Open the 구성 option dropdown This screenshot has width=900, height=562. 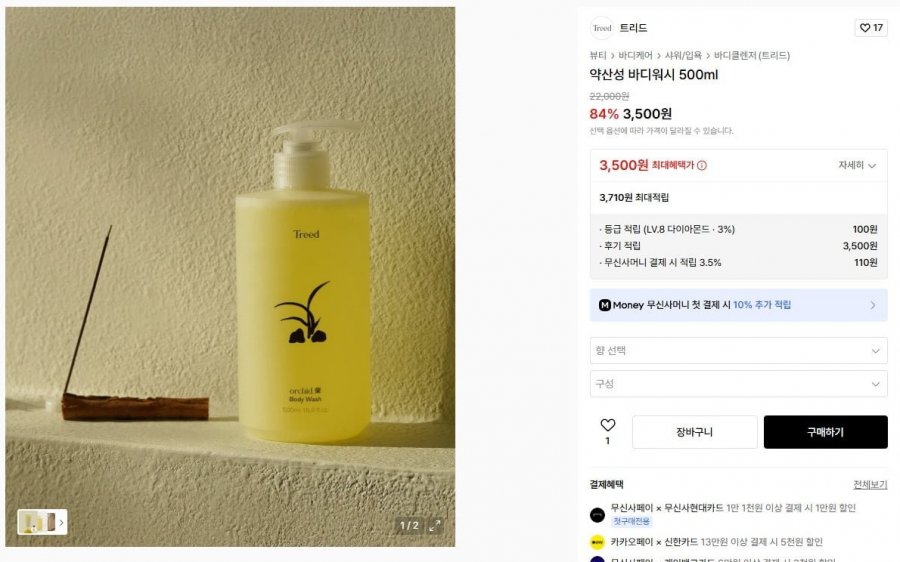pyautogui.click(x=738, y=383)
